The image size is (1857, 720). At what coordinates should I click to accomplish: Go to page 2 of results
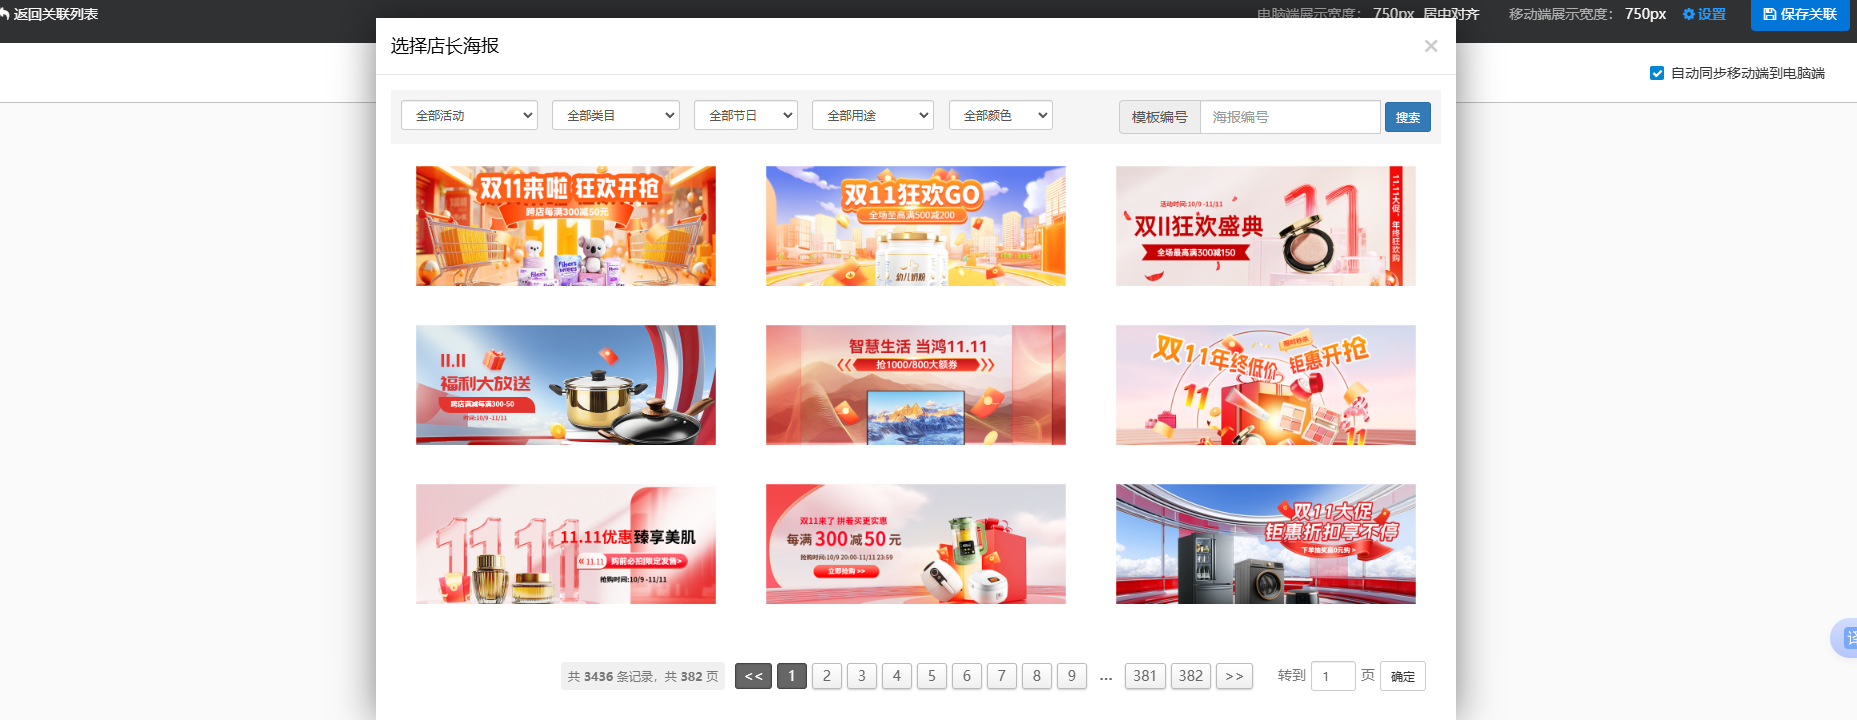826,676
